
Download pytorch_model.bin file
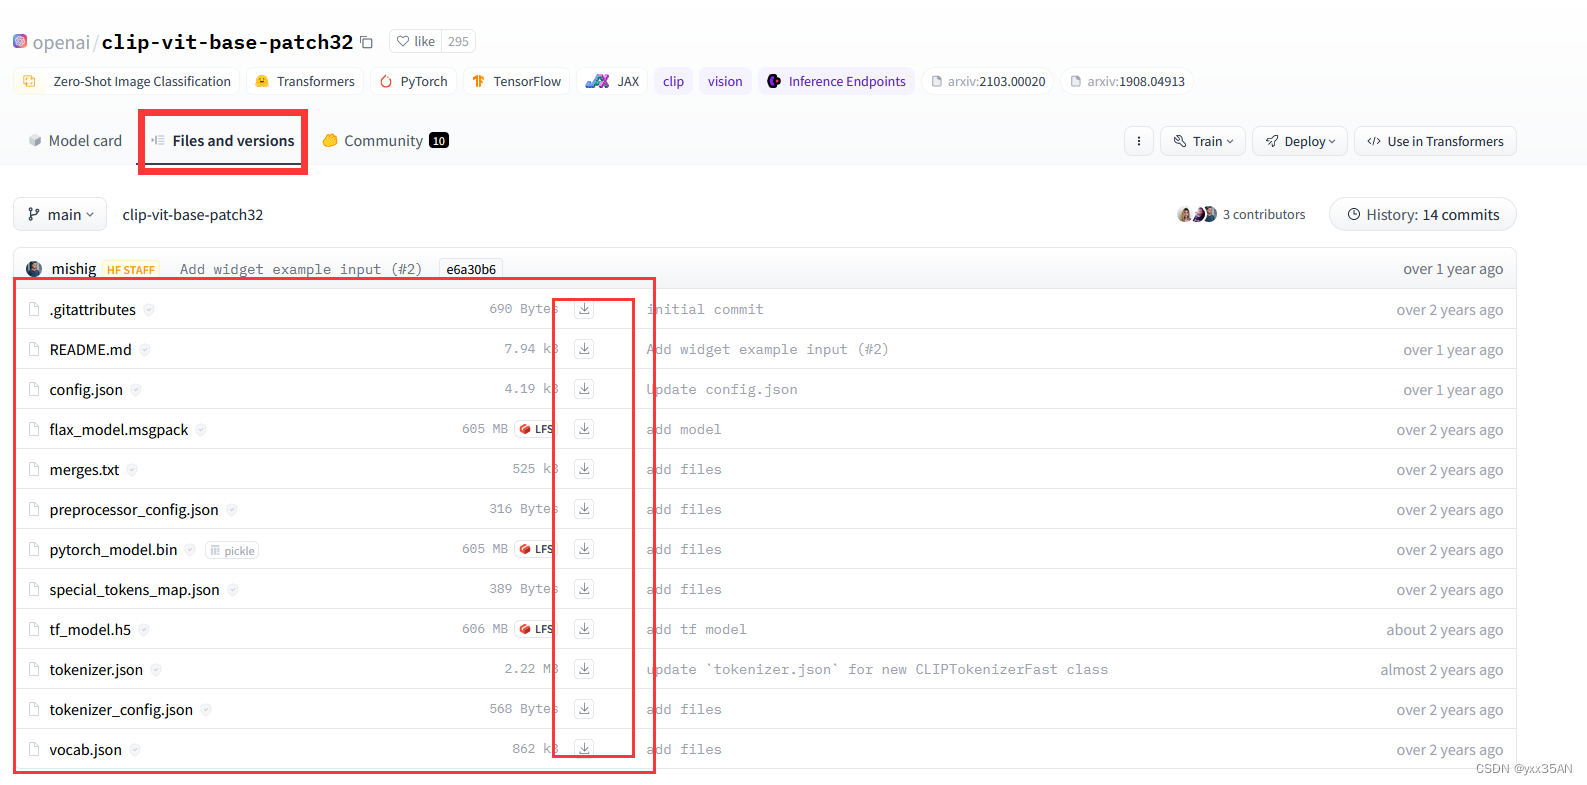[584, 549]
